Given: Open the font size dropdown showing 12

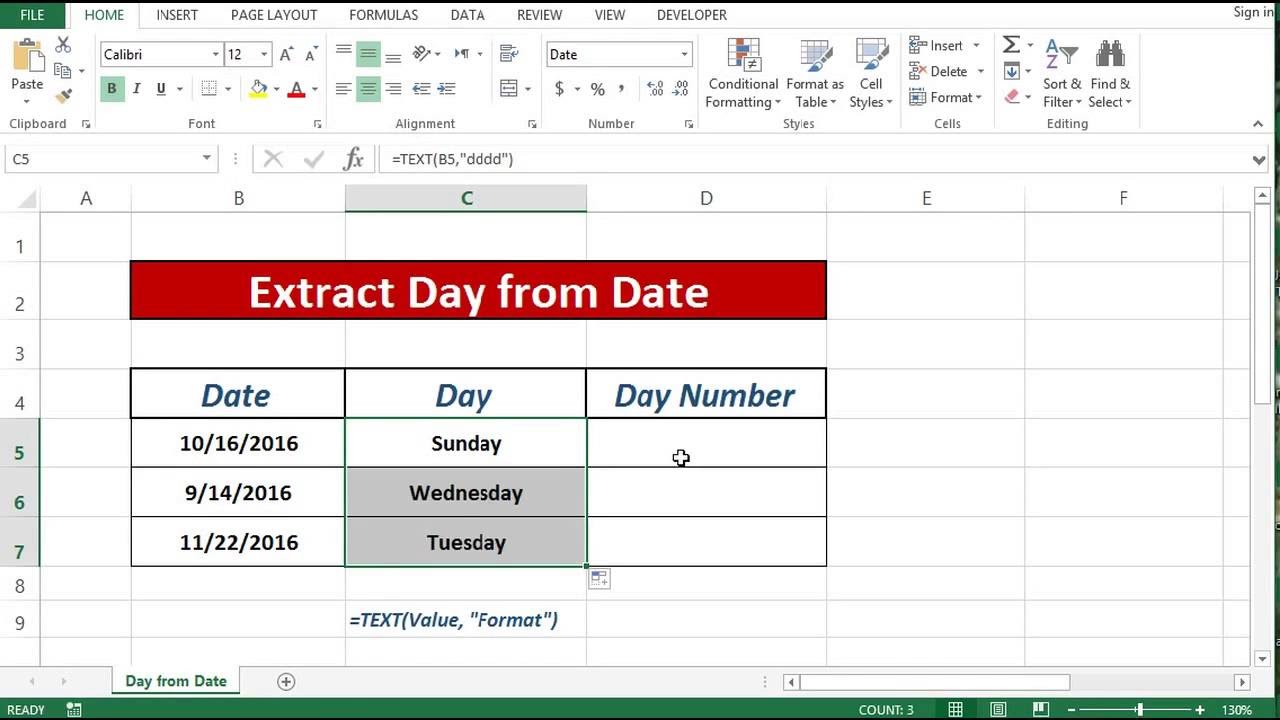Looking at the screenshot, I should (x=264, y=55).
